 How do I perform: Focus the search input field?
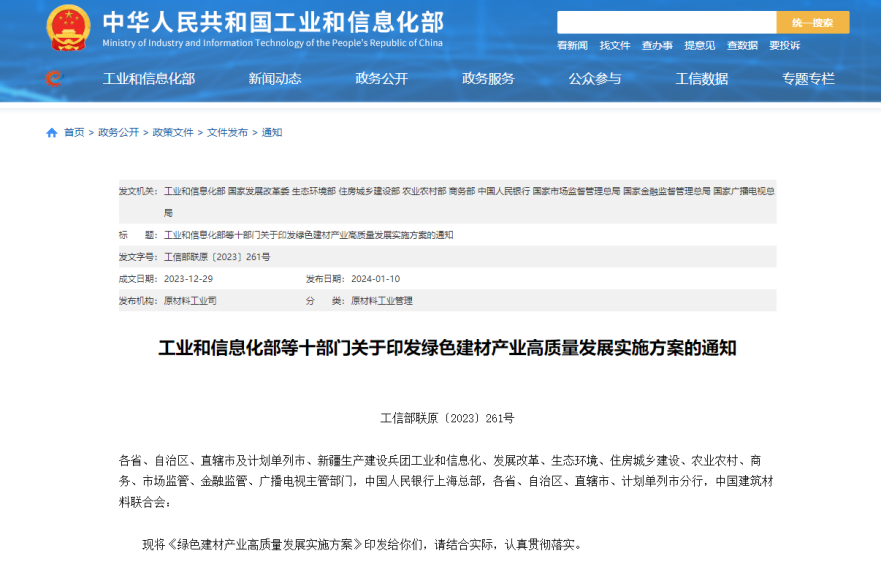[x=666, y=23]
